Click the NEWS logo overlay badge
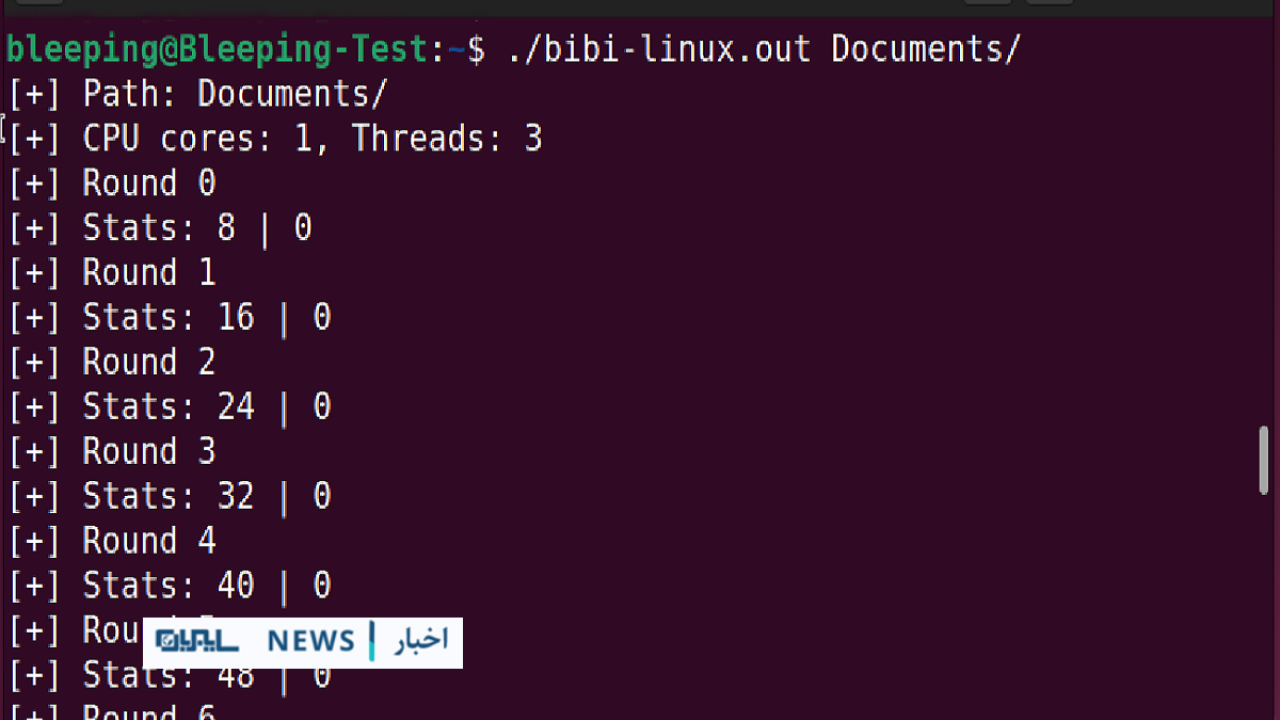 303,642
